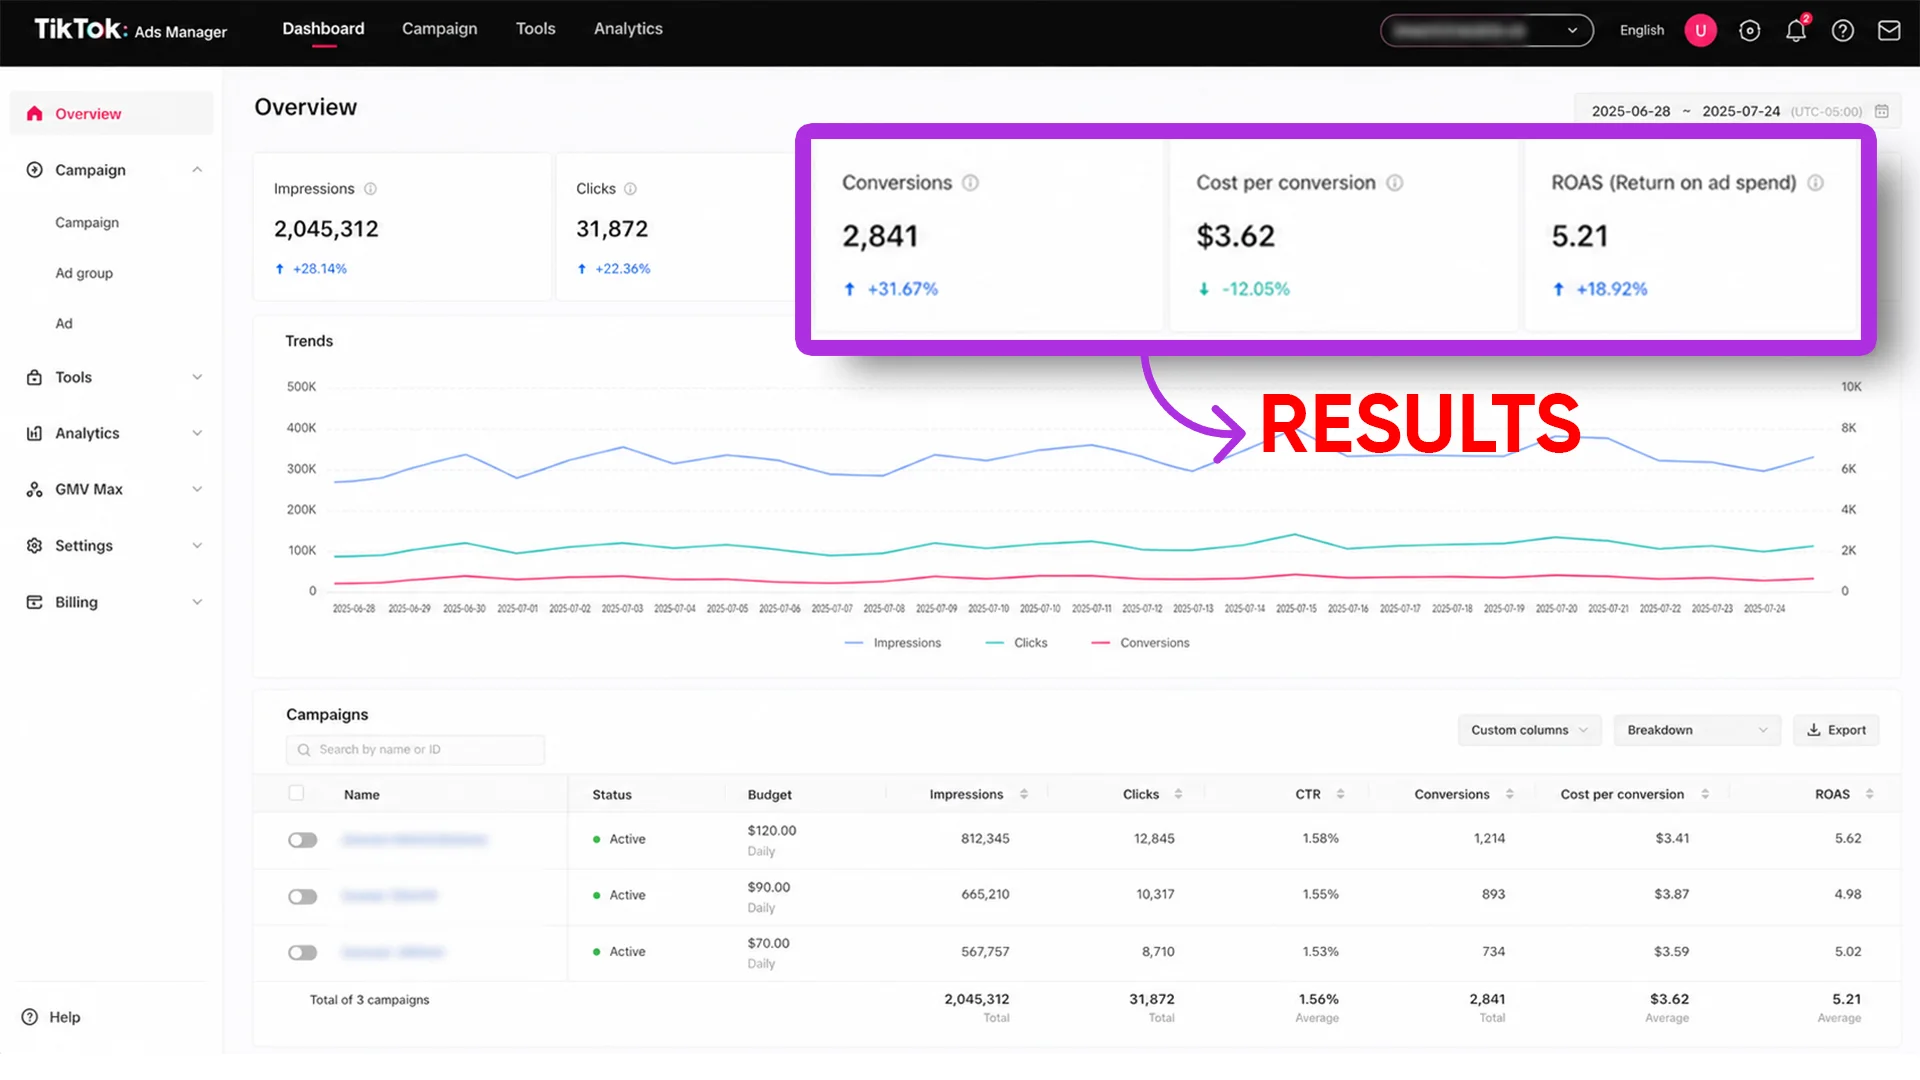Open Help at the sidebar bottom

tap(51, 1017)
